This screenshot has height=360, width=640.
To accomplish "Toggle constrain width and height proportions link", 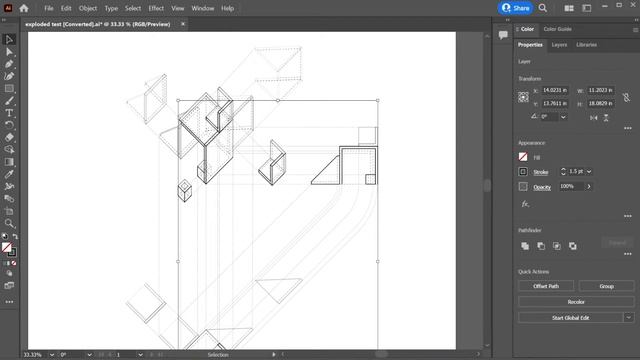I will [626, 97].
